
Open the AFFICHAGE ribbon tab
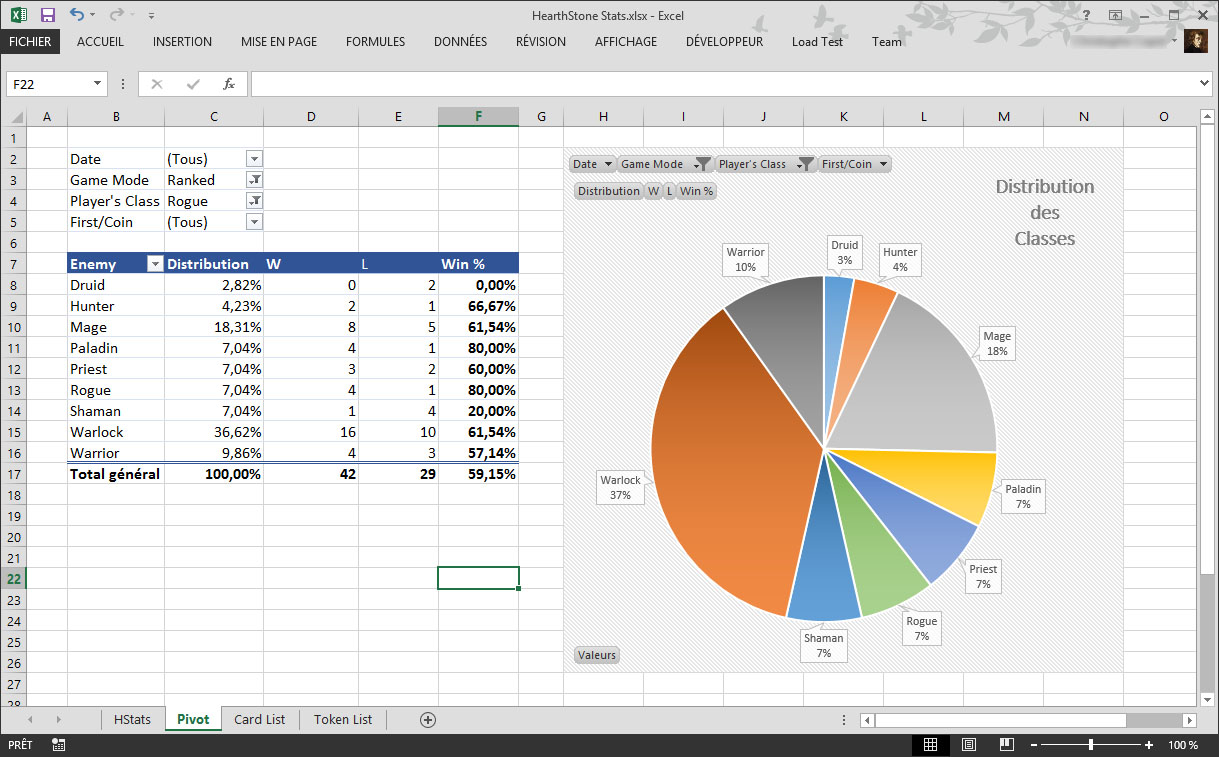[x=626, y=42]
